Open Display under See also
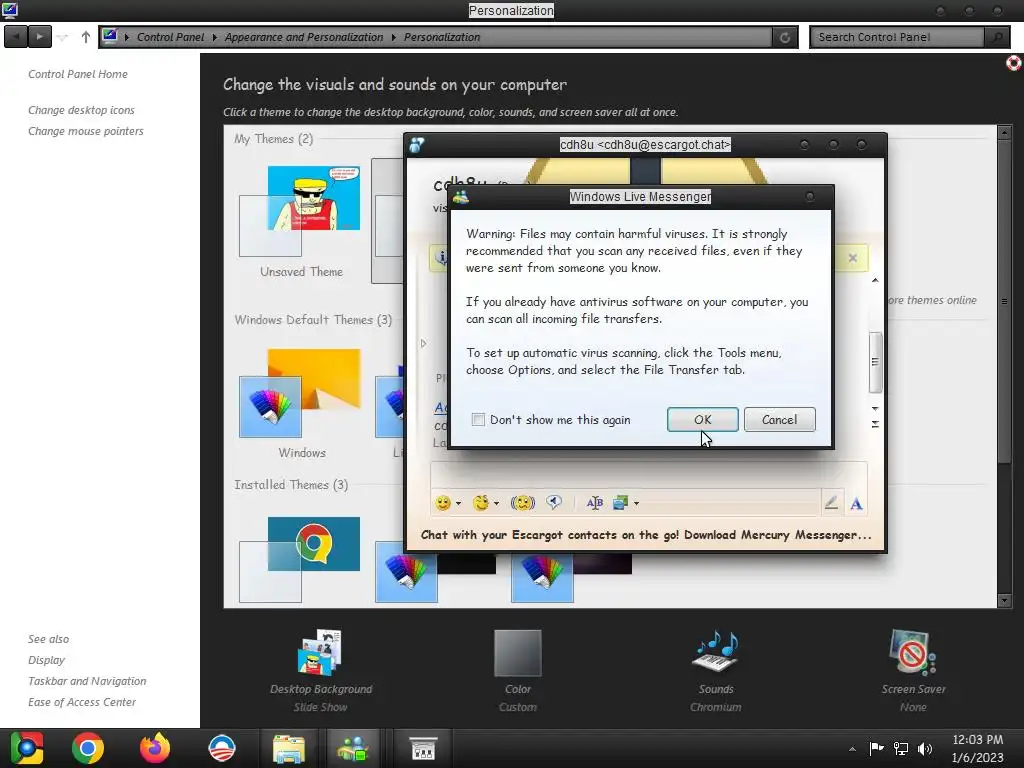1024x768 pixels. [46, 660]
